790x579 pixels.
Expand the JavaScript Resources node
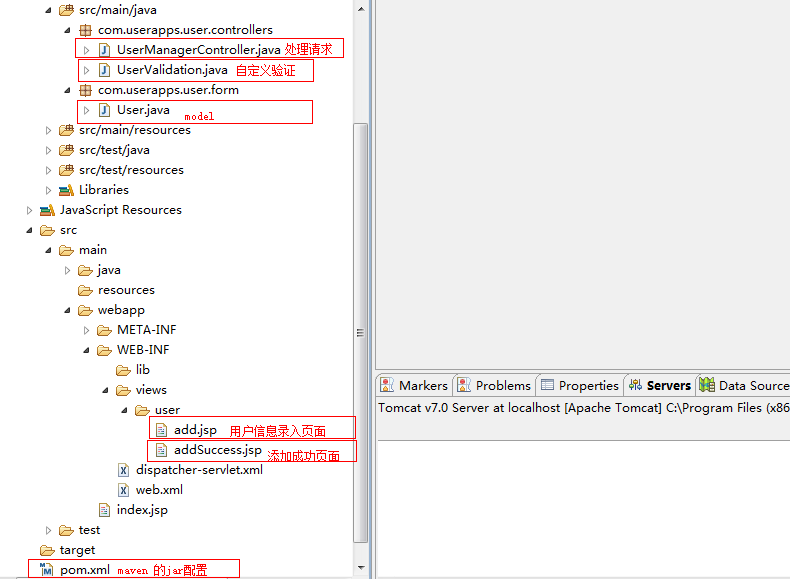(29, 210)
